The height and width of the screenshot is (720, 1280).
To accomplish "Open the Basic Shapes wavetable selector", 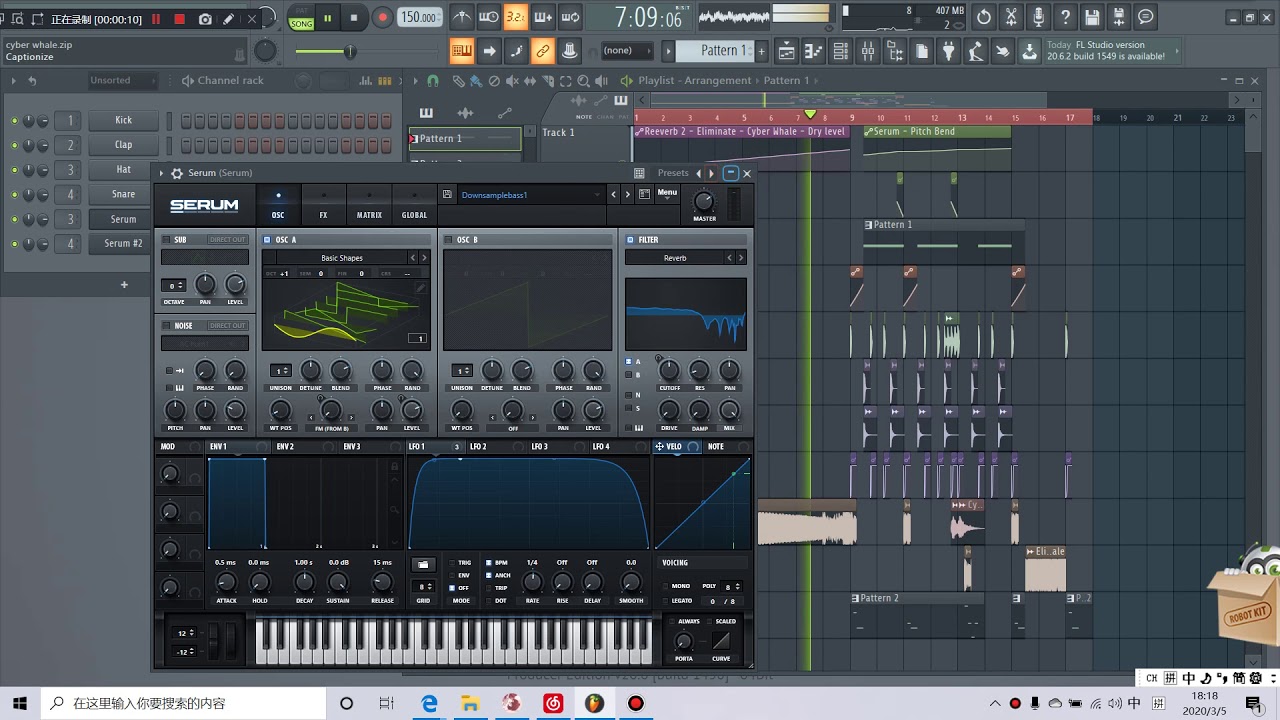I will click(342, 258).
